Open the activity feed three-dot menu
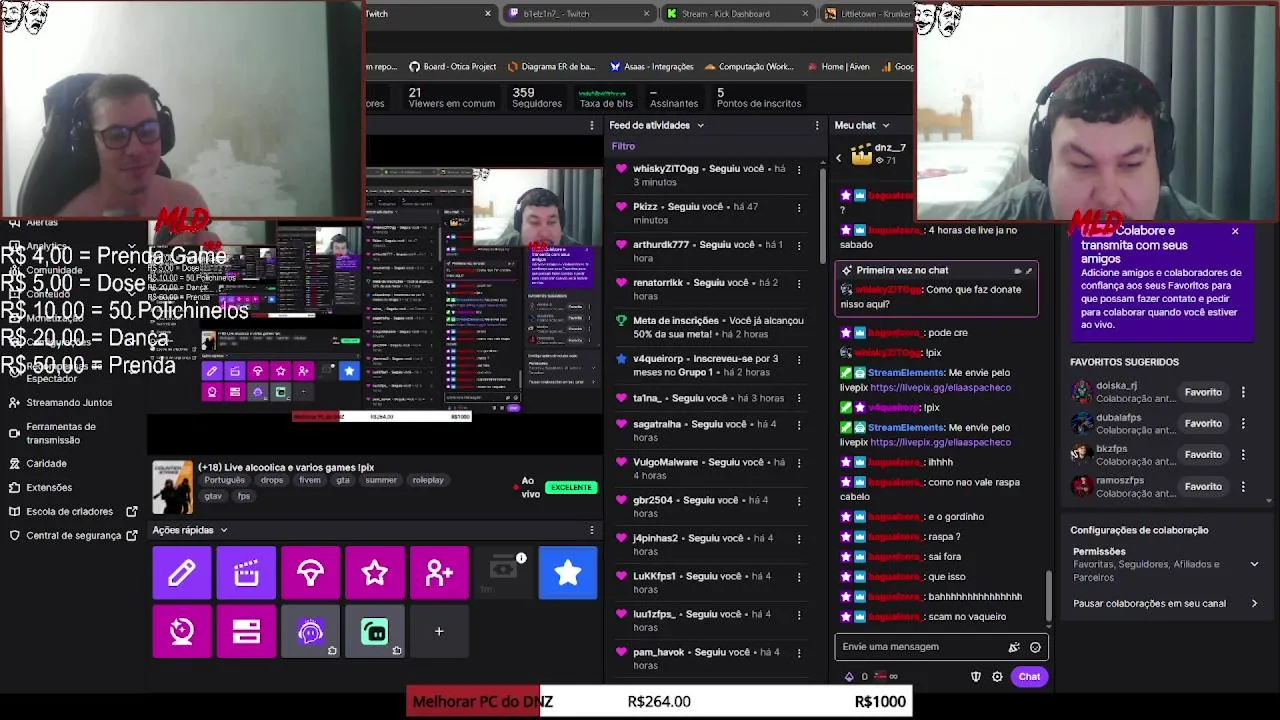Image resolution: width=1280 pixels, height=720 pixels. click(x=817, y=125)
